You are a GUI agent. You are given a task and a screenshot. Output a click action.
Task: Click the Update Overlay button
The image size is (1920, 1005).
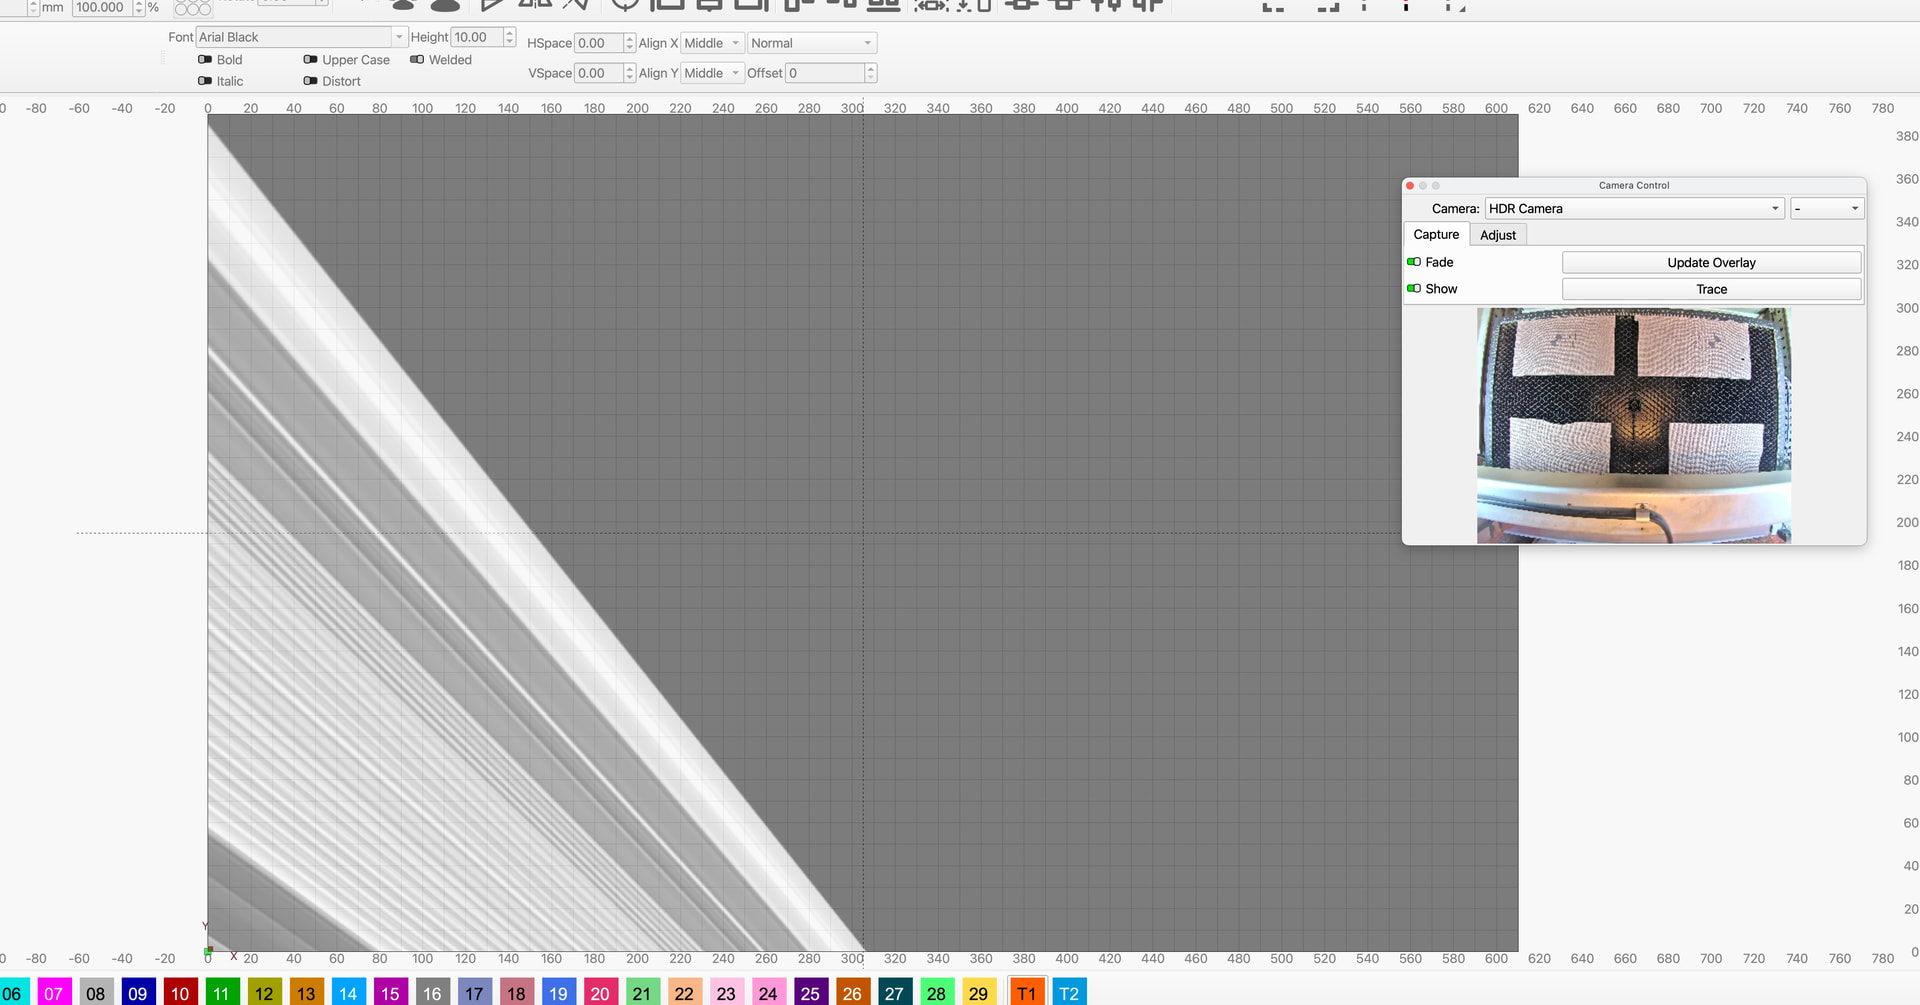[x=1711, y=263]
